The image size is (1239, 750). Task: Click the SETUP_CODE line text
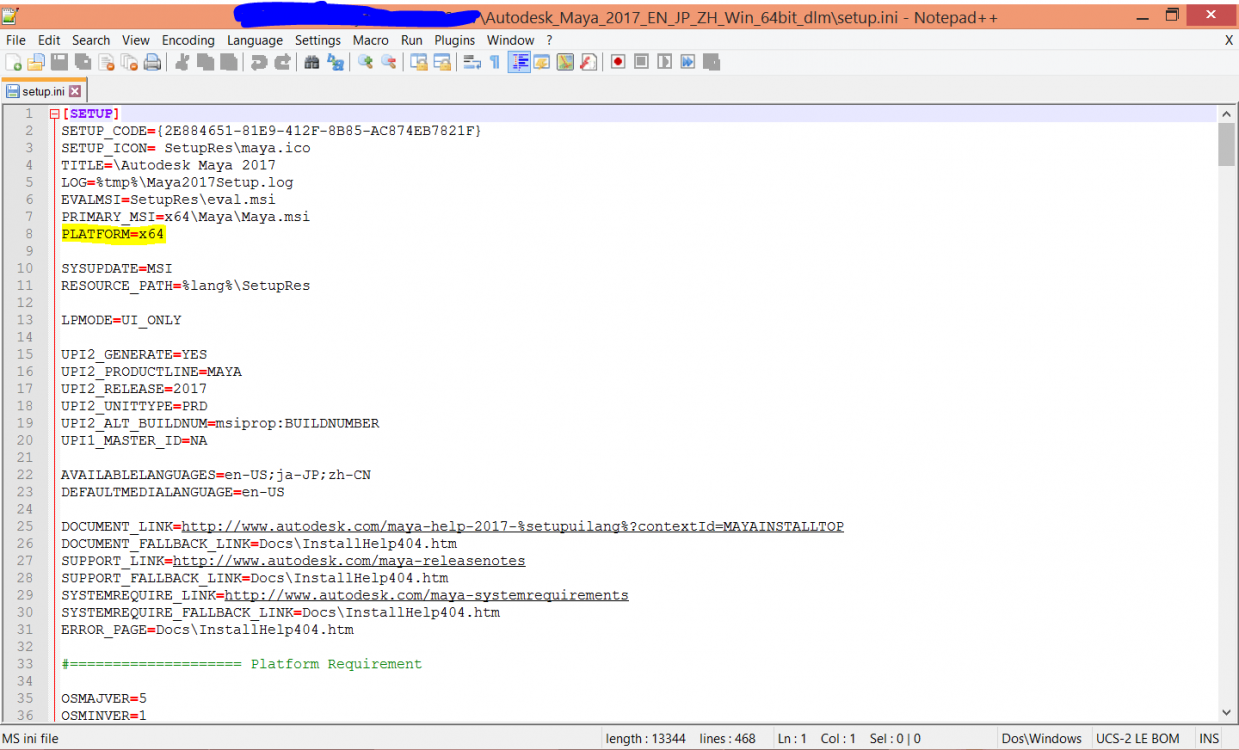coord(271,131)
